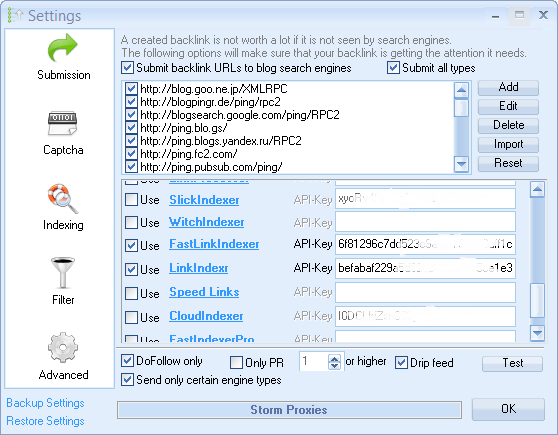Uncheck the blogsearch.google.com ping URL
558x435 pixels.
[x=131, y=115]
